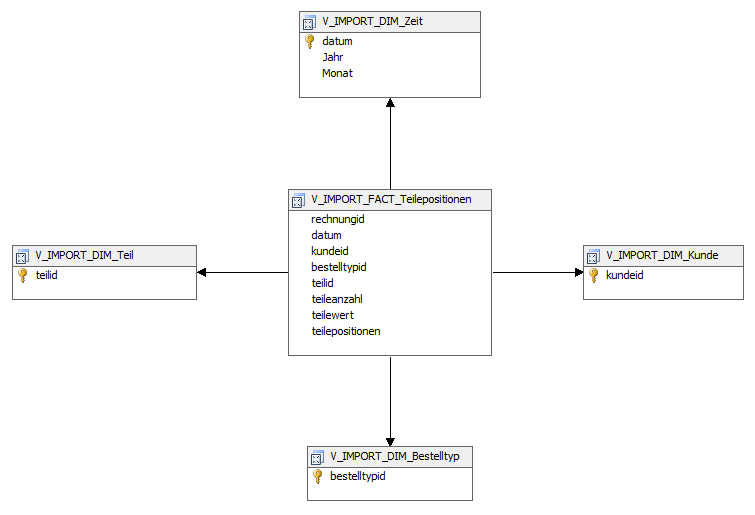755x515 pixels.
Task: Click the relationship line leading to V_IMPORT_DIM_Kunde
Action: pyautogui.click(x=537, y=272)
